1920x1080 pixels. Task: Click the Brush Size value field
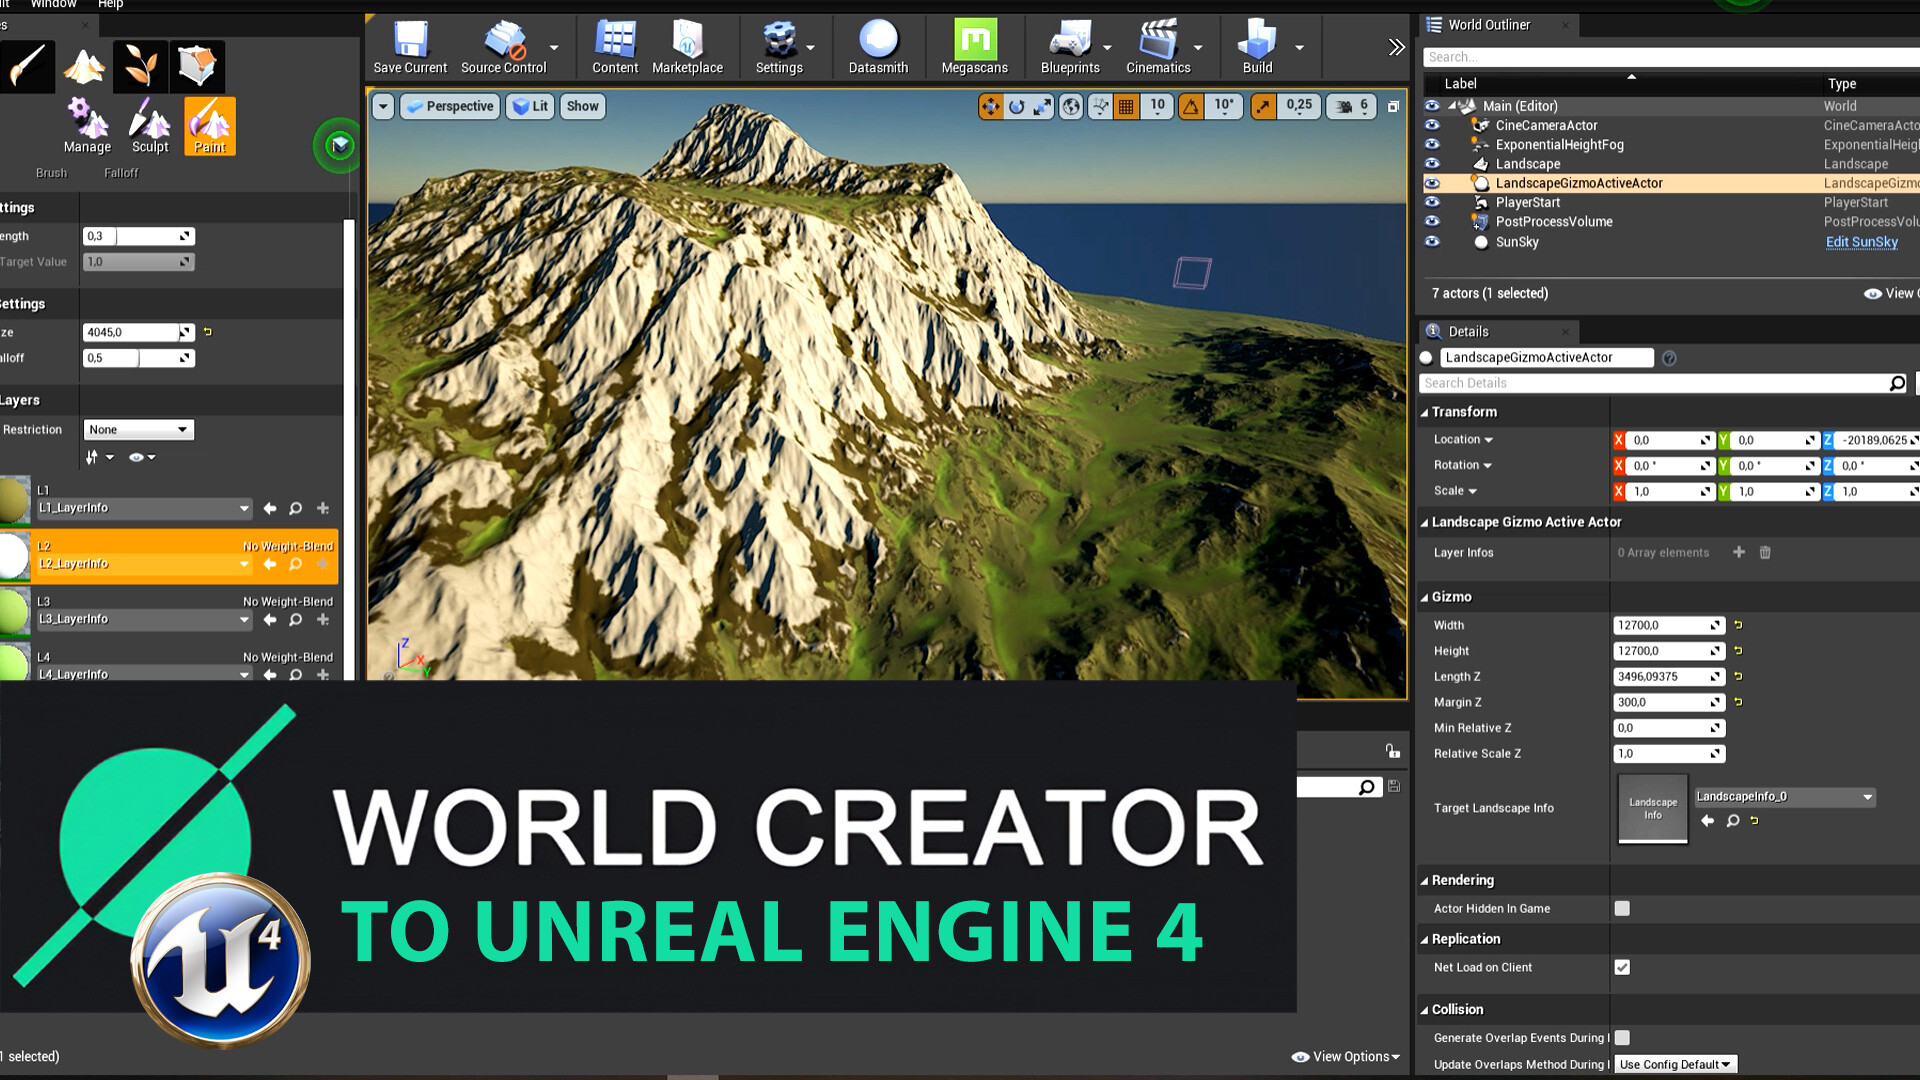138,332
